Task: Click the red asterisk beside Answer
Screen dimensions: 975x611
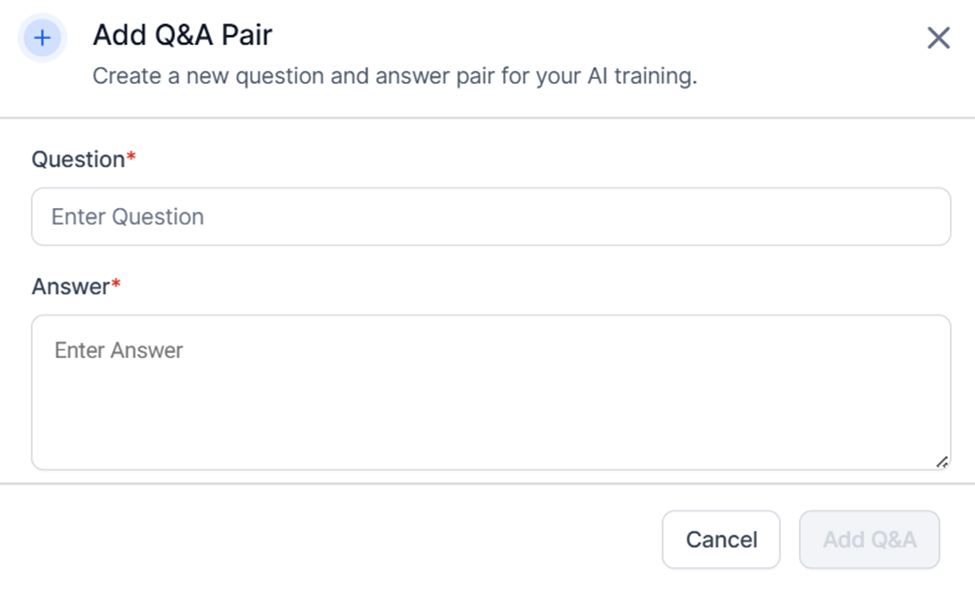Action: coord(116,283)
